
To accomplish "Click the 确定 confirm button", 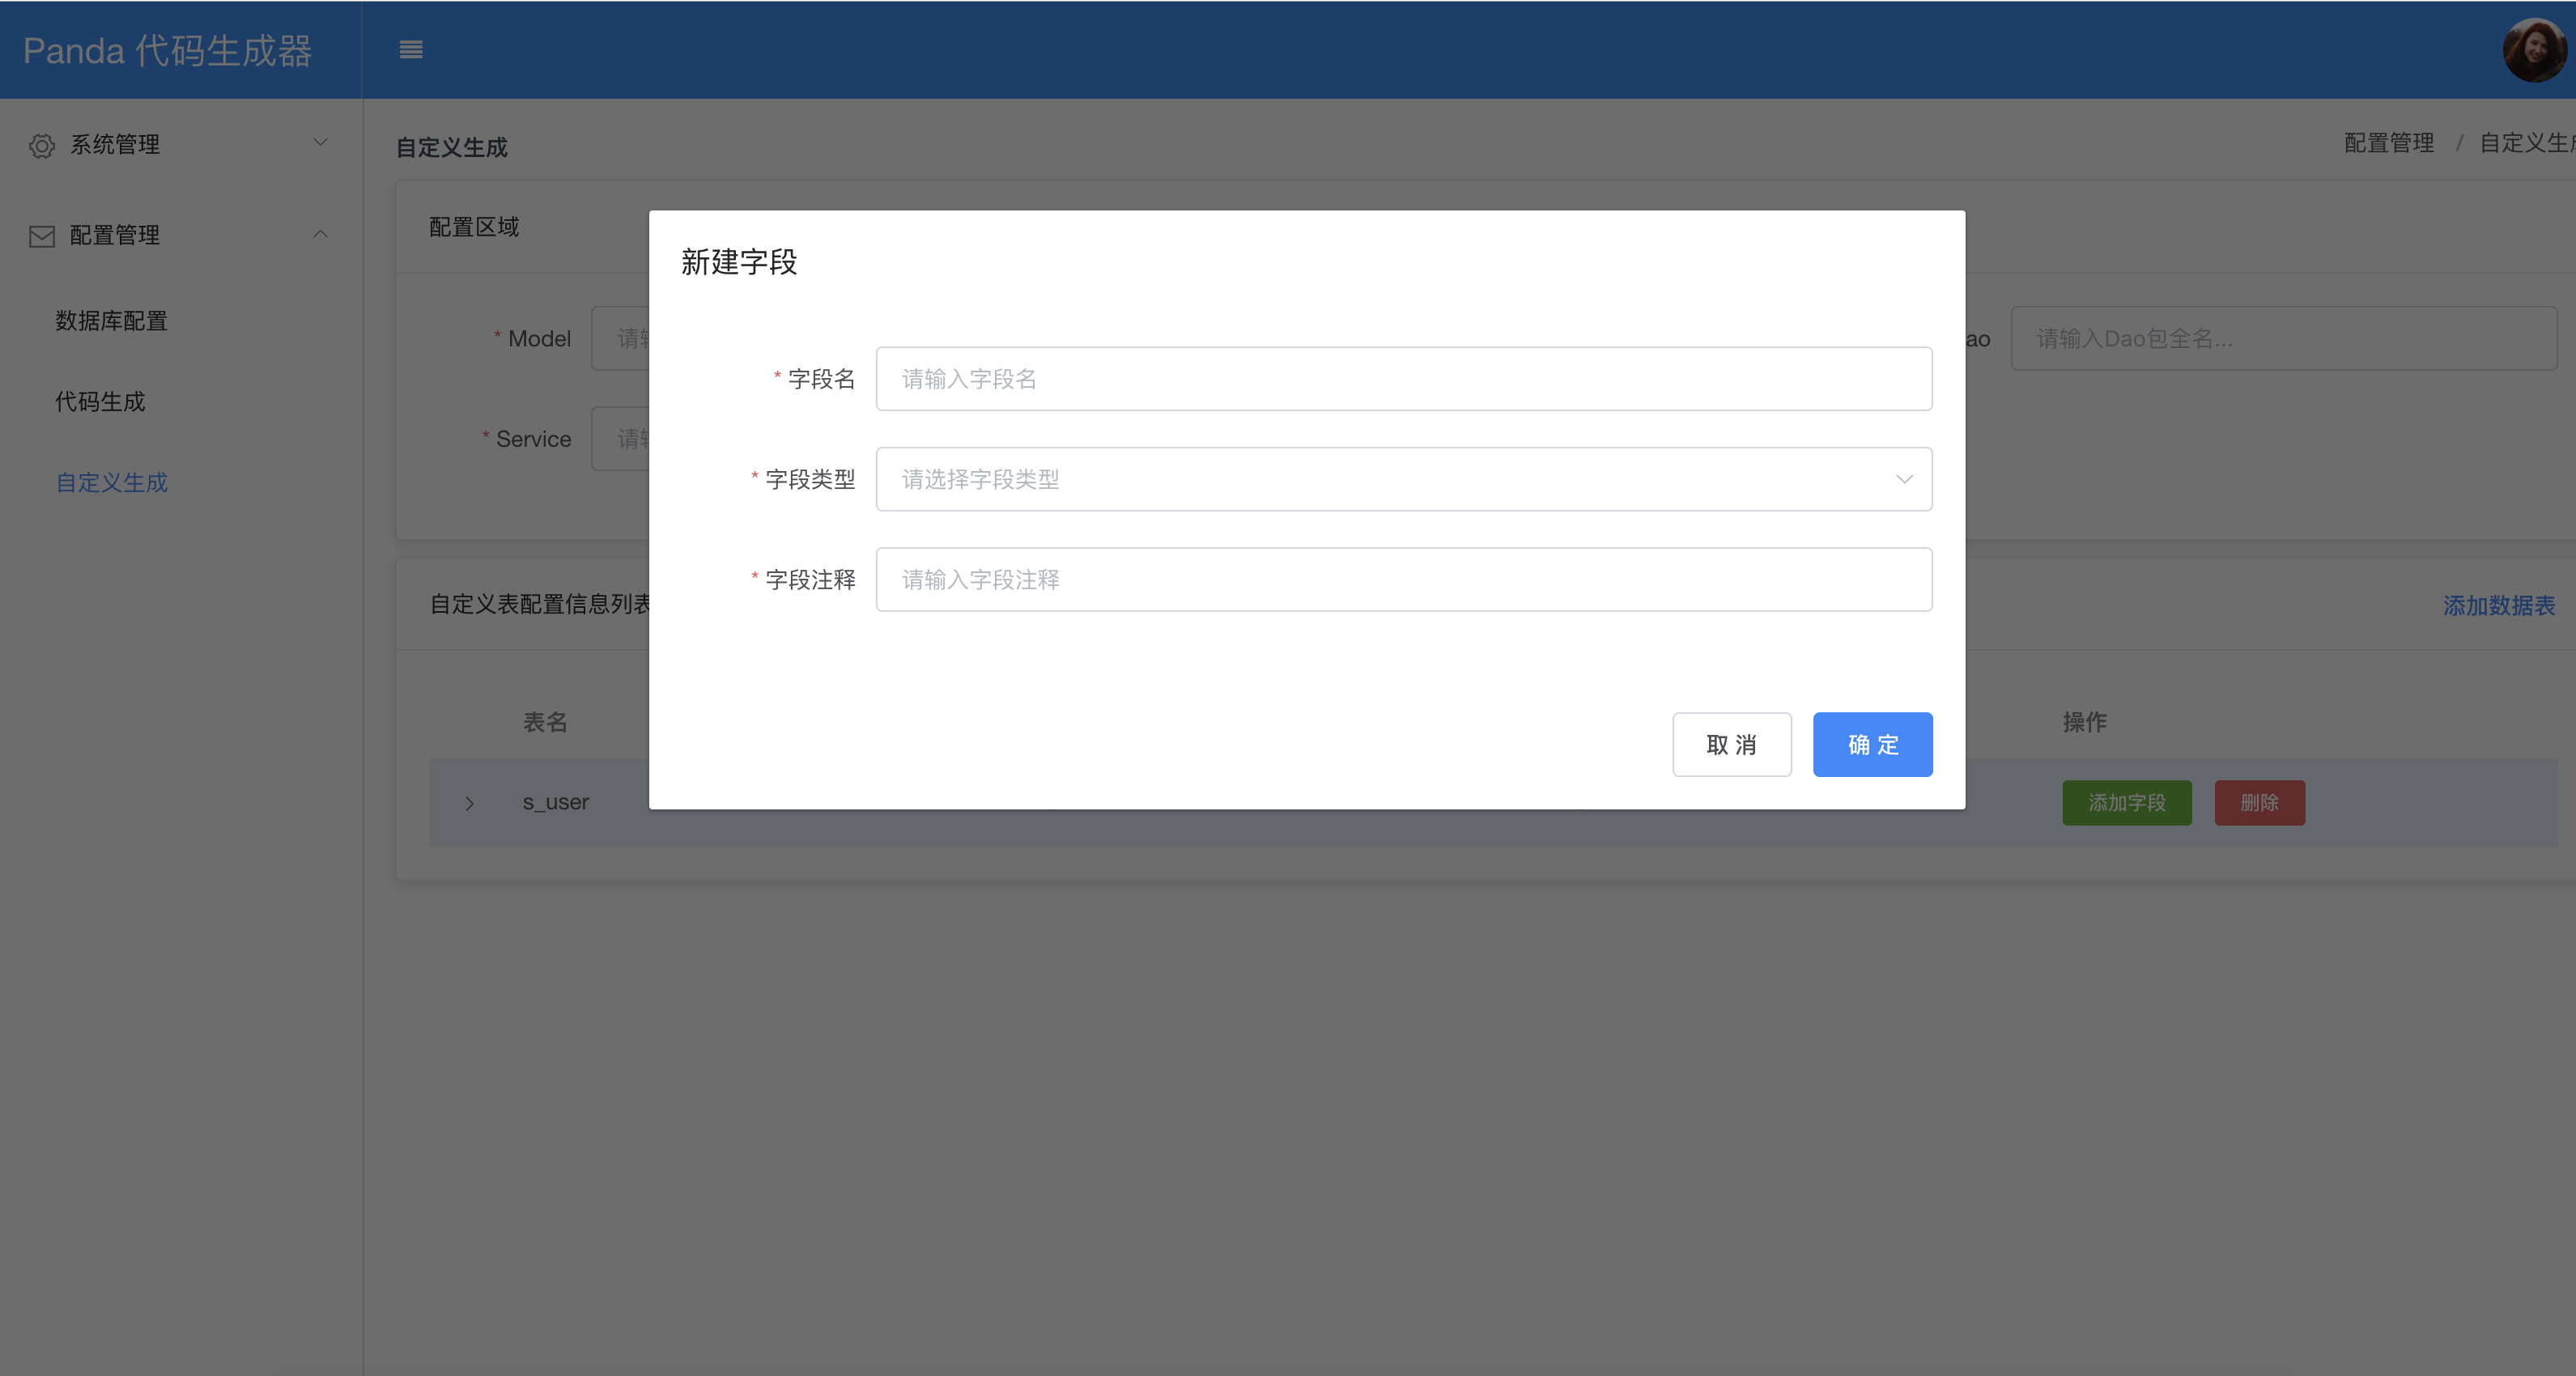I will 1872,744.
